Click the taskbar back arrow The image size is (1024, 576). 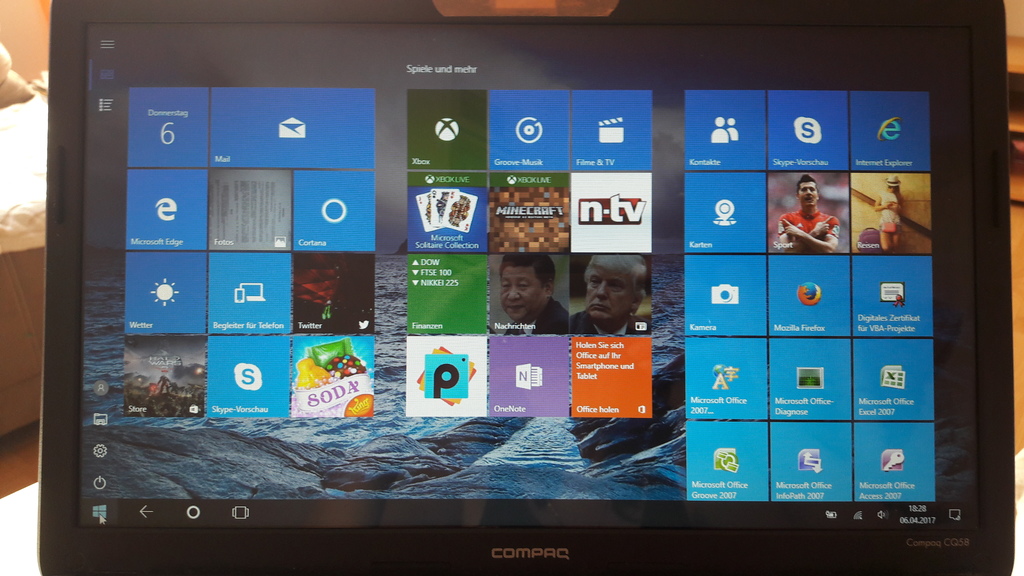click(x=146, y=512)
